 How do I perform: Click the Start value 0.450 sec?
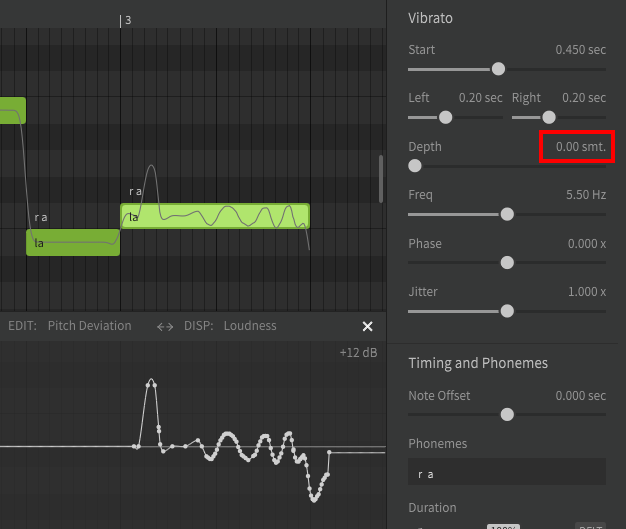(580, 49)
